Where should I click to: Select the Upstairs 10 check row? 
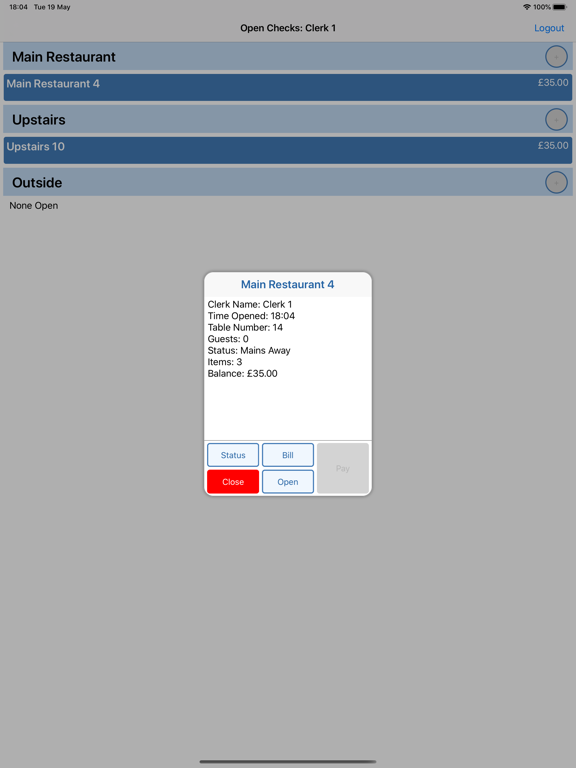[x=288, y=150]
